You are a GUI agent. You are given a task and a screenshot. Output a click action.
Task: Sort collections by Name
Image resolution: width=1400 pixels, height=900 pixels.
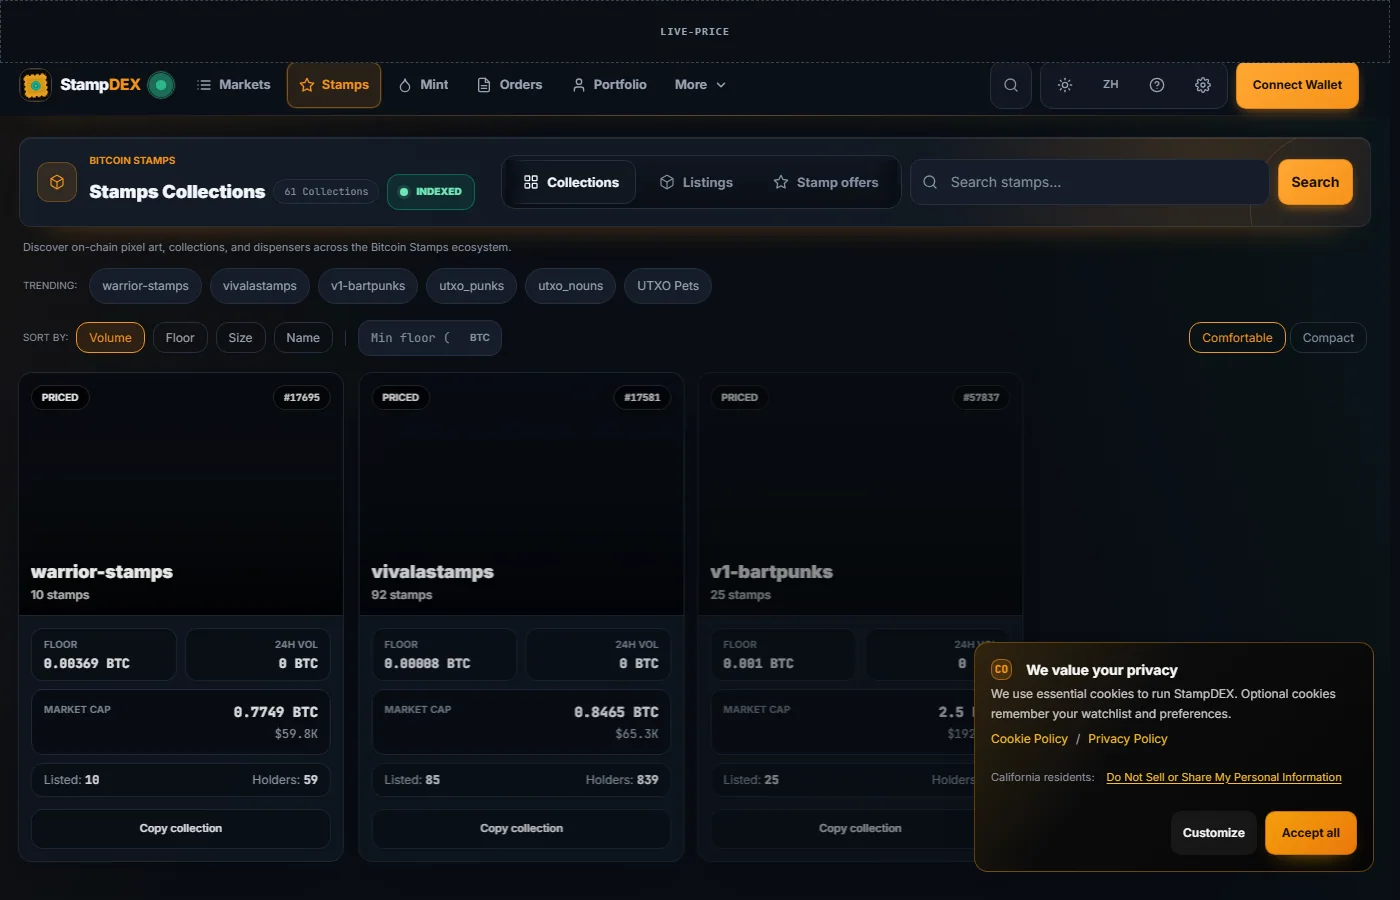click(x=303, y=338)
